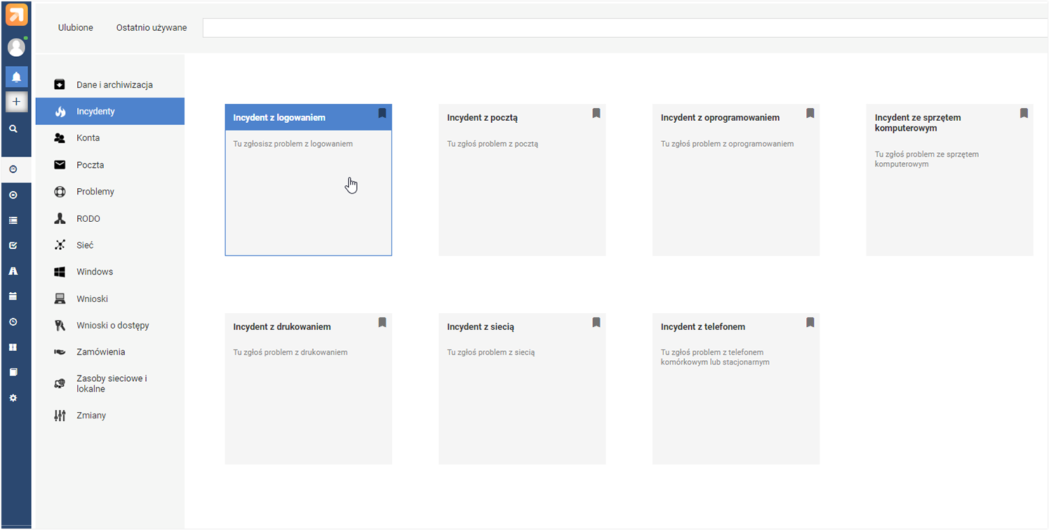
Task: Open the Zmiany category with sliders icon
Action: (110, 416)
